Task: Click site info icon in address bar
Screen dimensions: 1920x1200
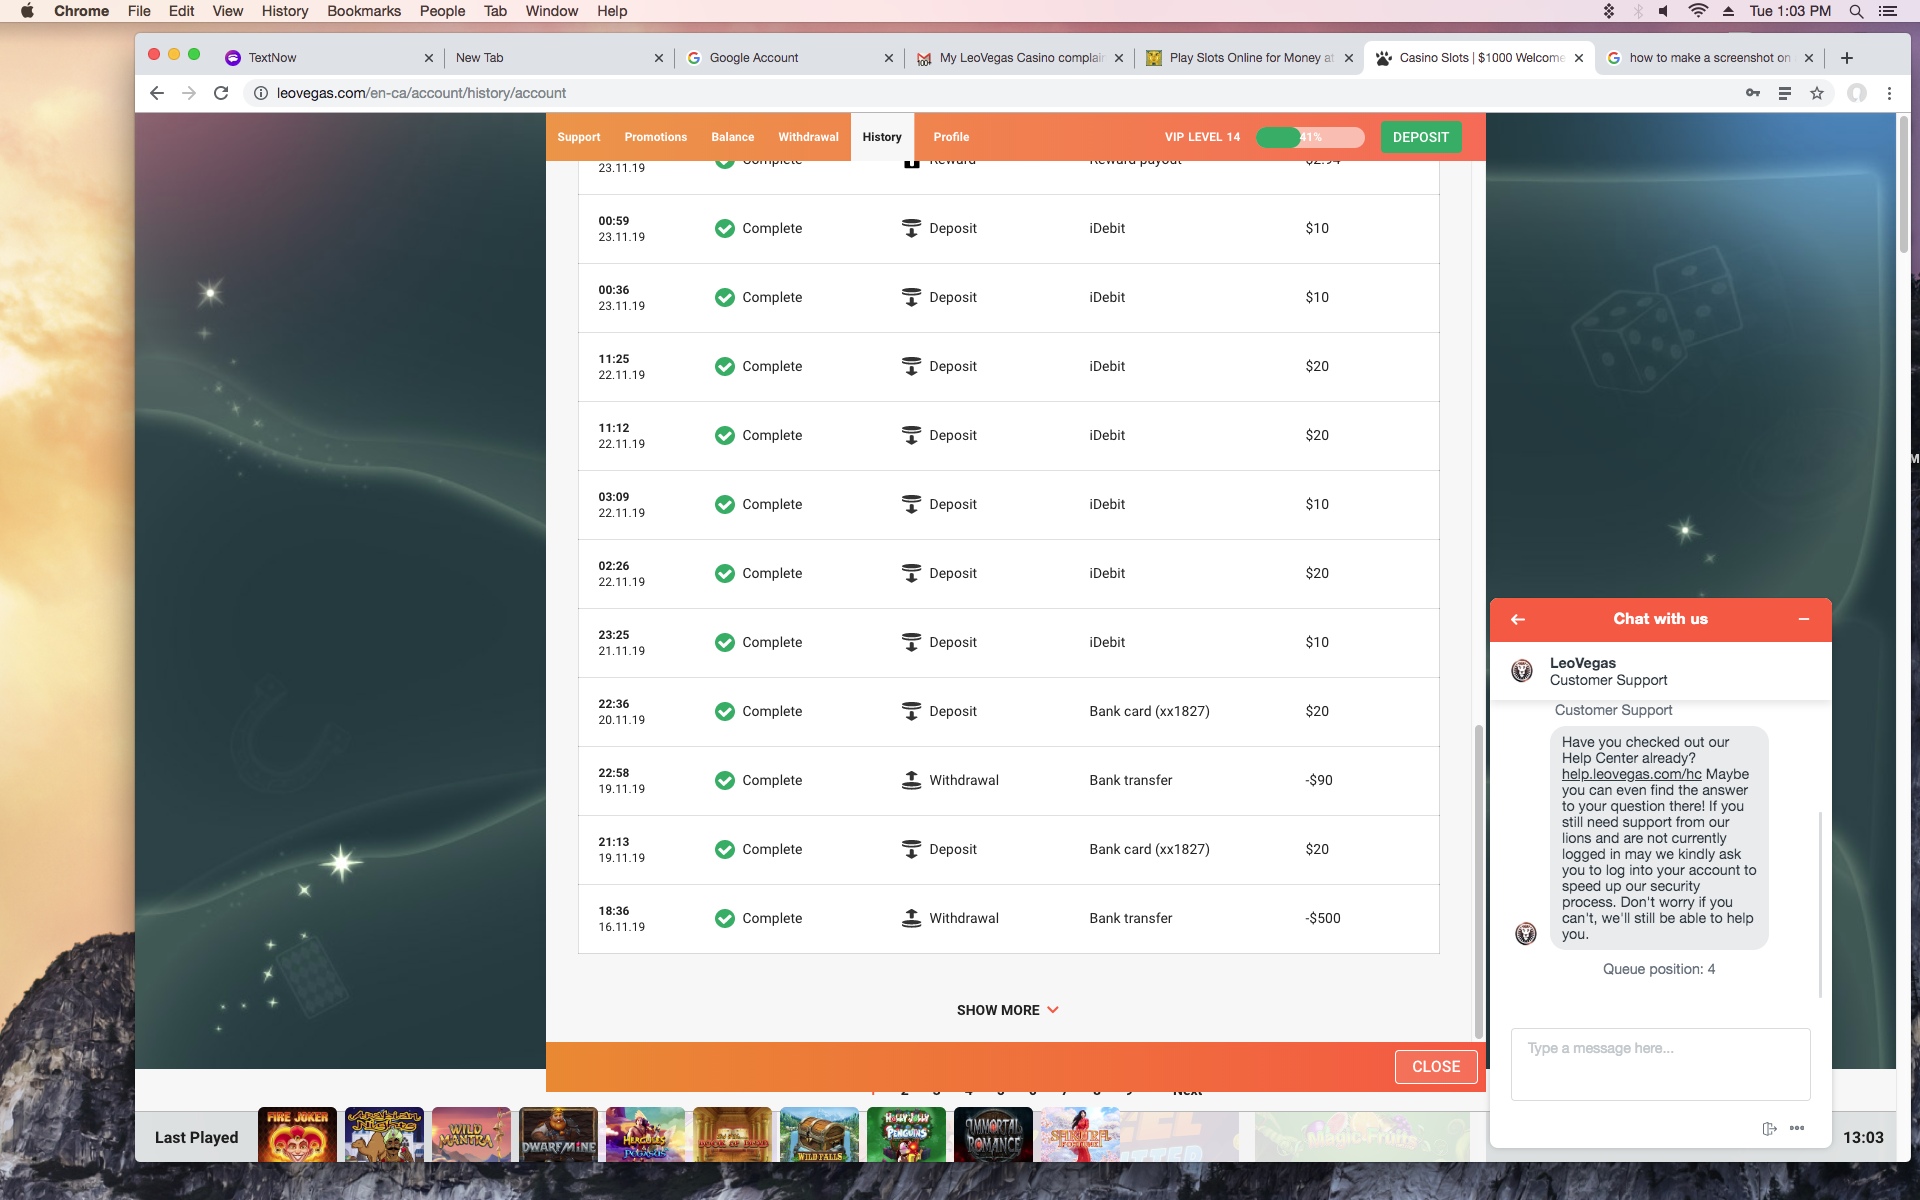Action: [260, 93]
